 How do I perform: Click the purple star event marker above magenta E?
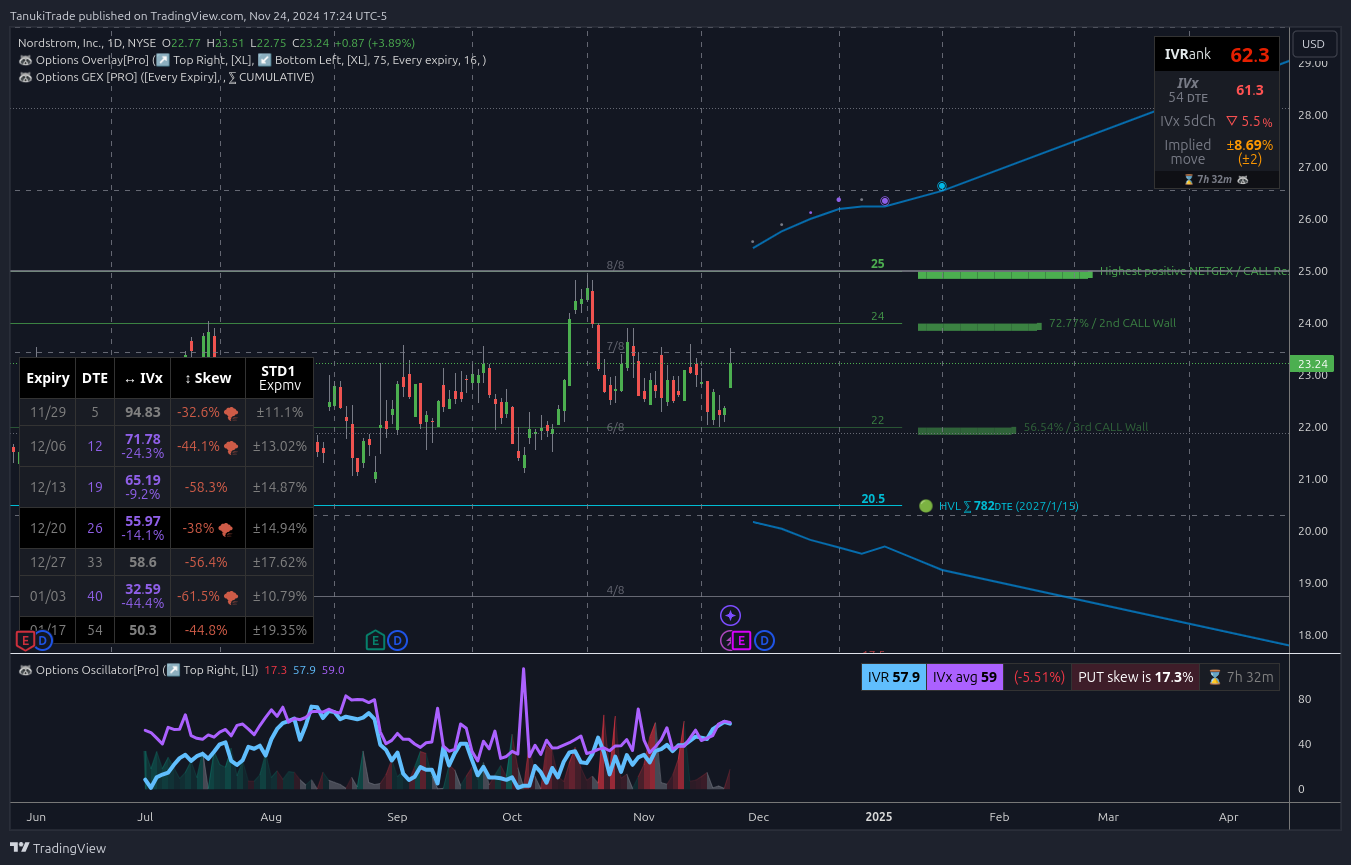pyautogui.click(x=731, y=615)
